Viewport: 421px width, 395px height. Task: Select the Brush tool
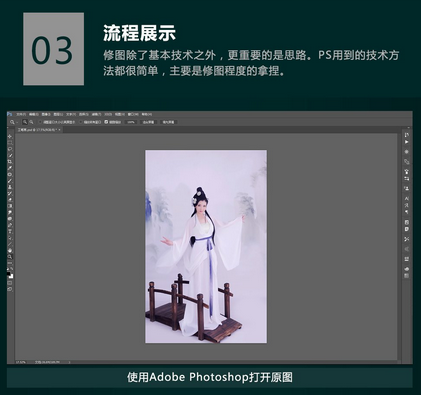coord(10,181)
